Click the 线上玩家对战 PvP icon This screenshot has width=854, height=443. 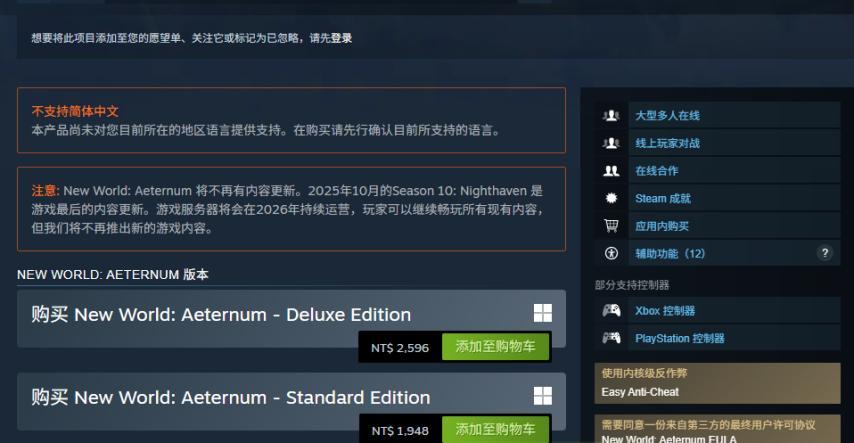pos(611,143)
